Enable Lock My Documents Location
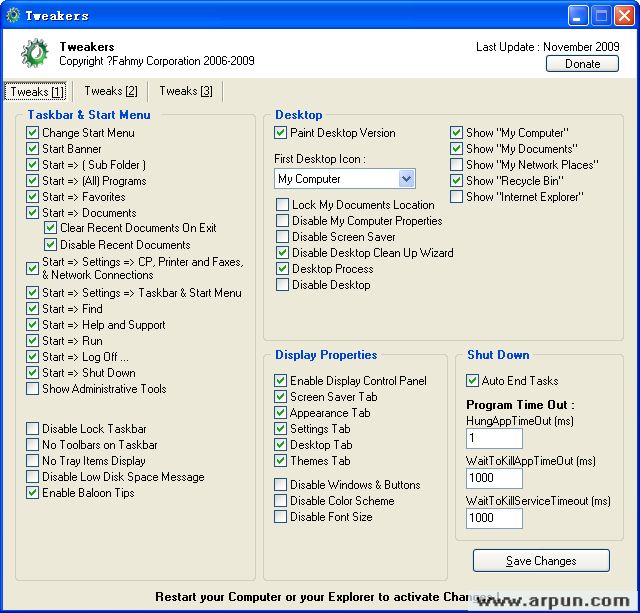The height and width of the screenshot is (613, 640). tap(282, 204)
